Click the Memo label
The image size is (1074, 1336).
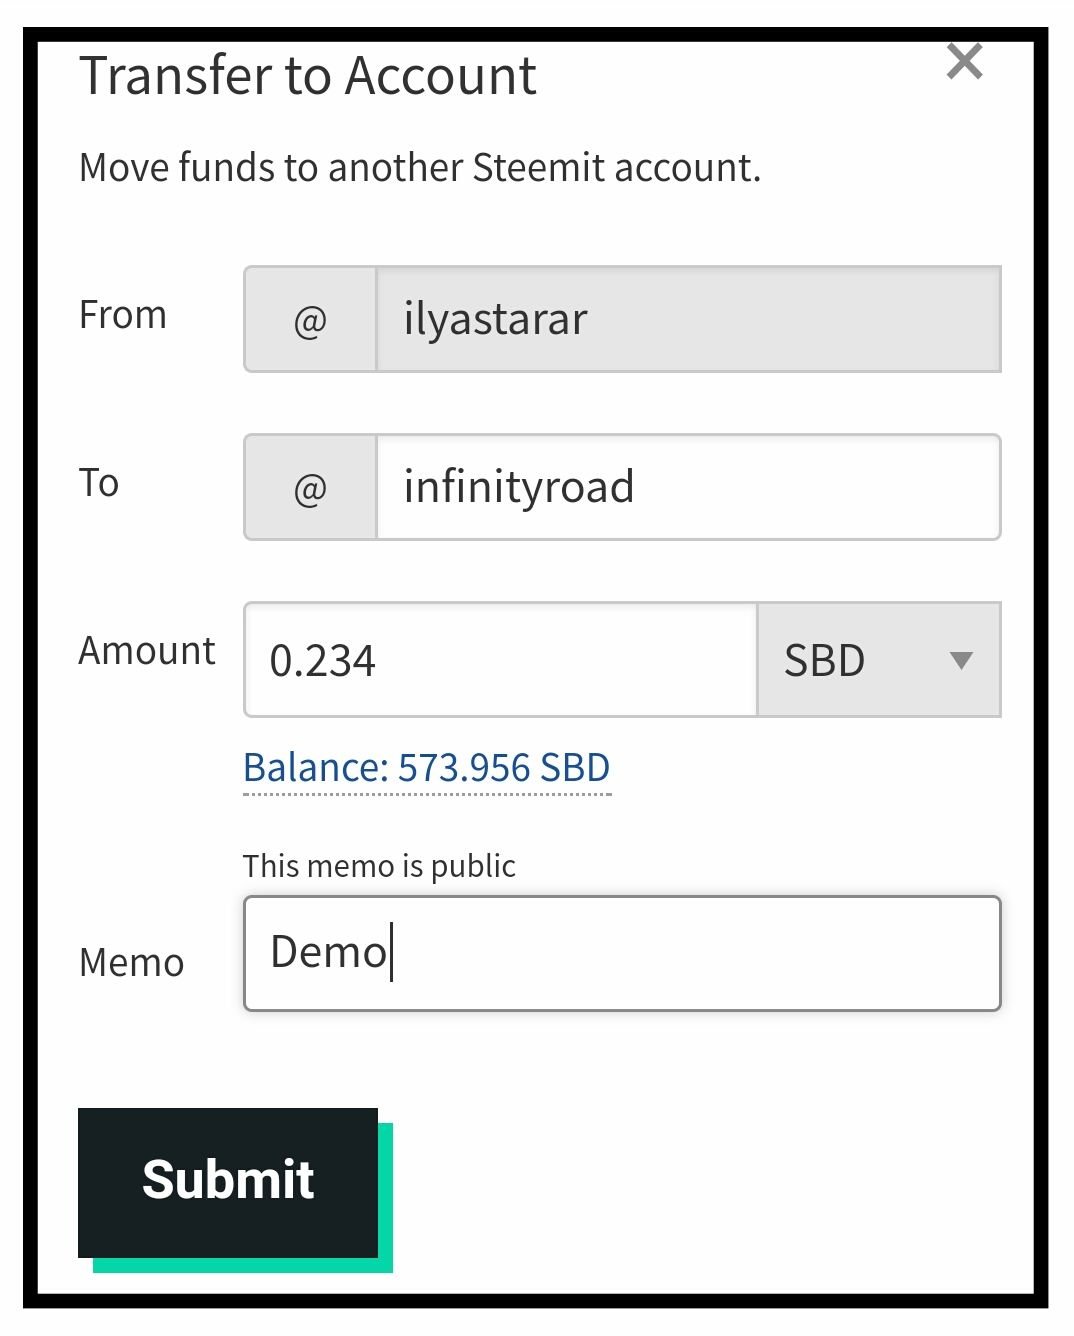coord(132,963)
